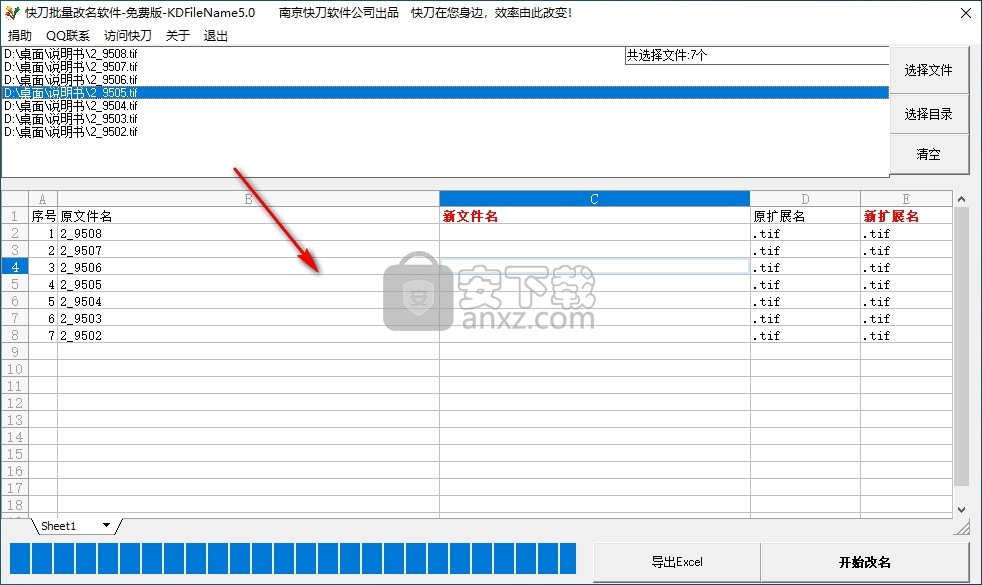Click the 开始改名 button
The image size is (982, 585).
tap(865, 562)
